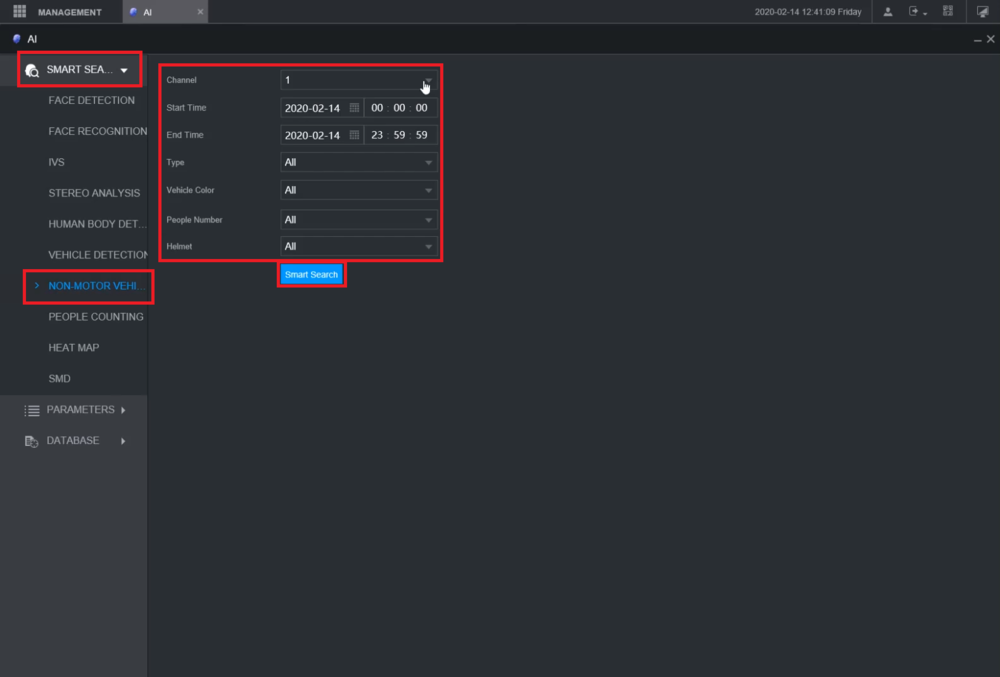
Task: Click the Smart Search magnifier icon
Action: click(x=32, y=71)
